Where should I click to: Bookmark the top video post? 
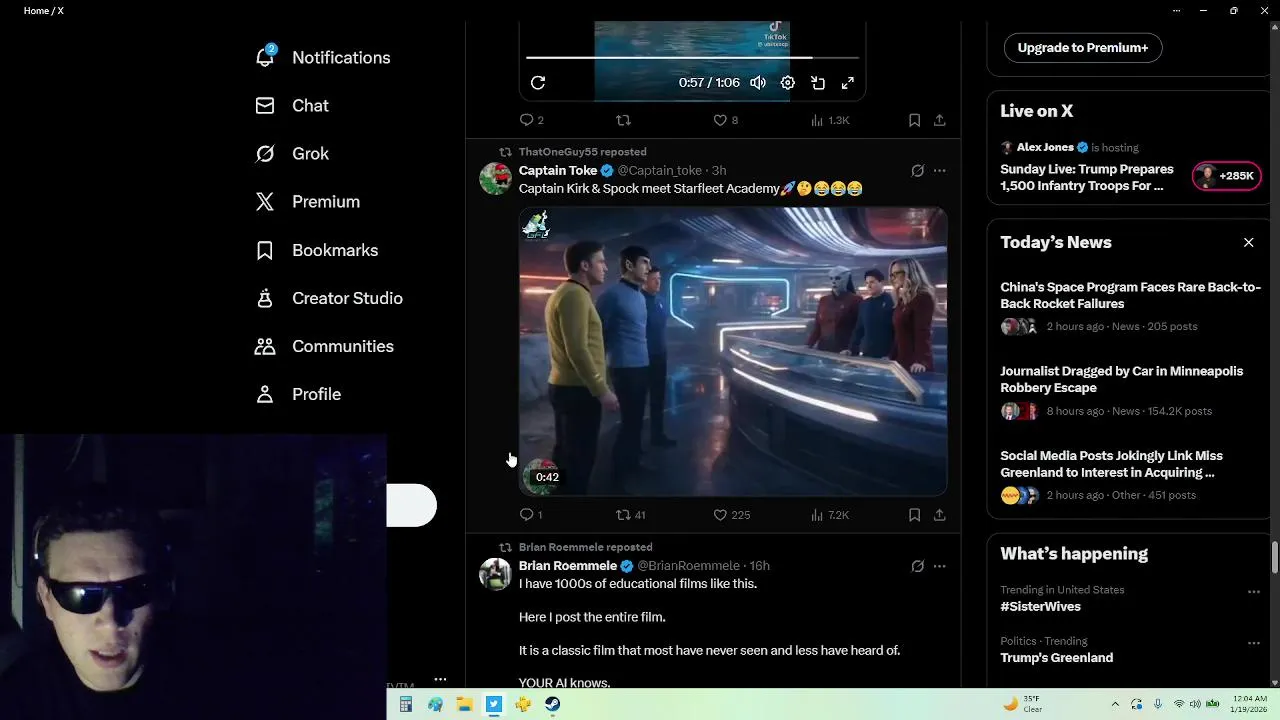[914, 120]
